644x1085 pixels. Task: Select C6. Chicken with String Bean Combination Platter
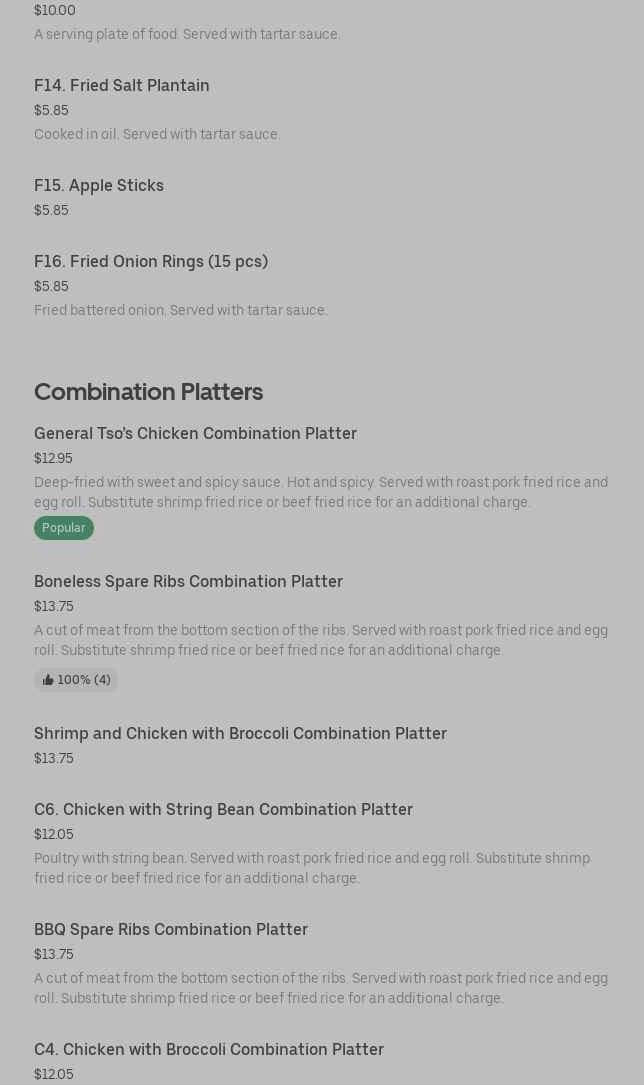[x=223, y=809]
